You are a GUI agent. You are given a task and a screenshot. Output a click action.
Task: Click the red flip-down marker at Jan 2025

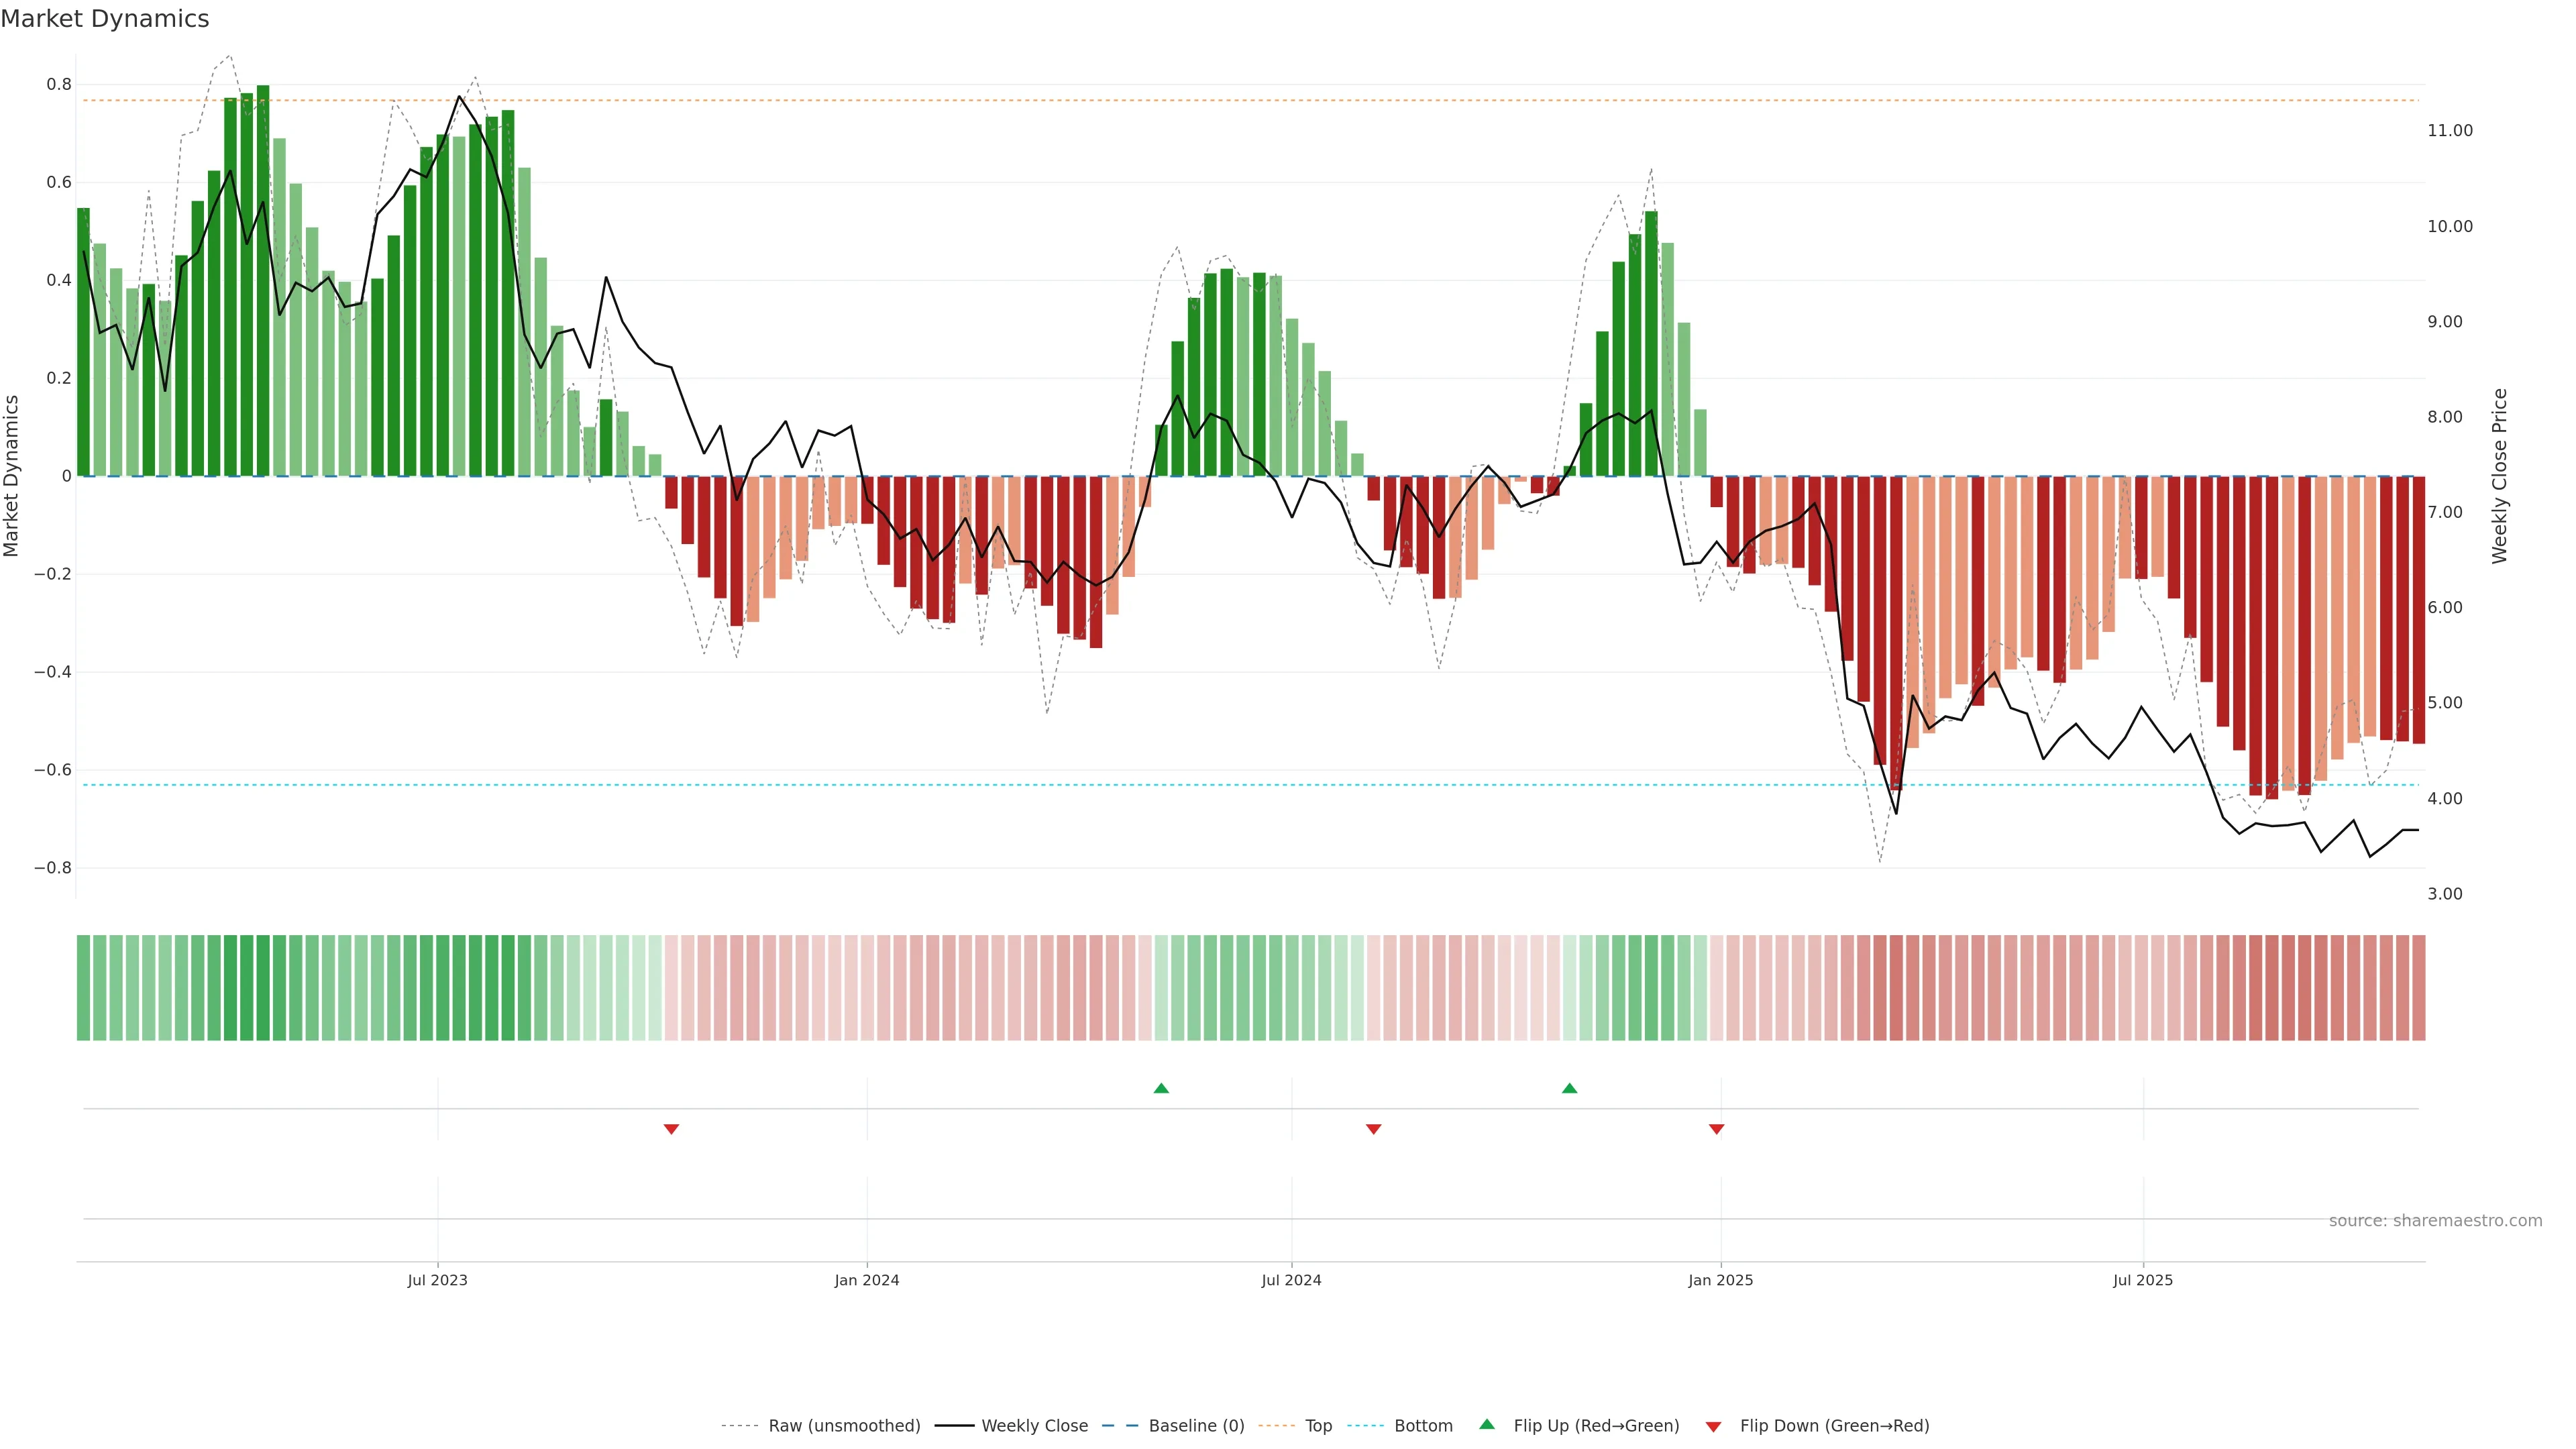1716,1129
